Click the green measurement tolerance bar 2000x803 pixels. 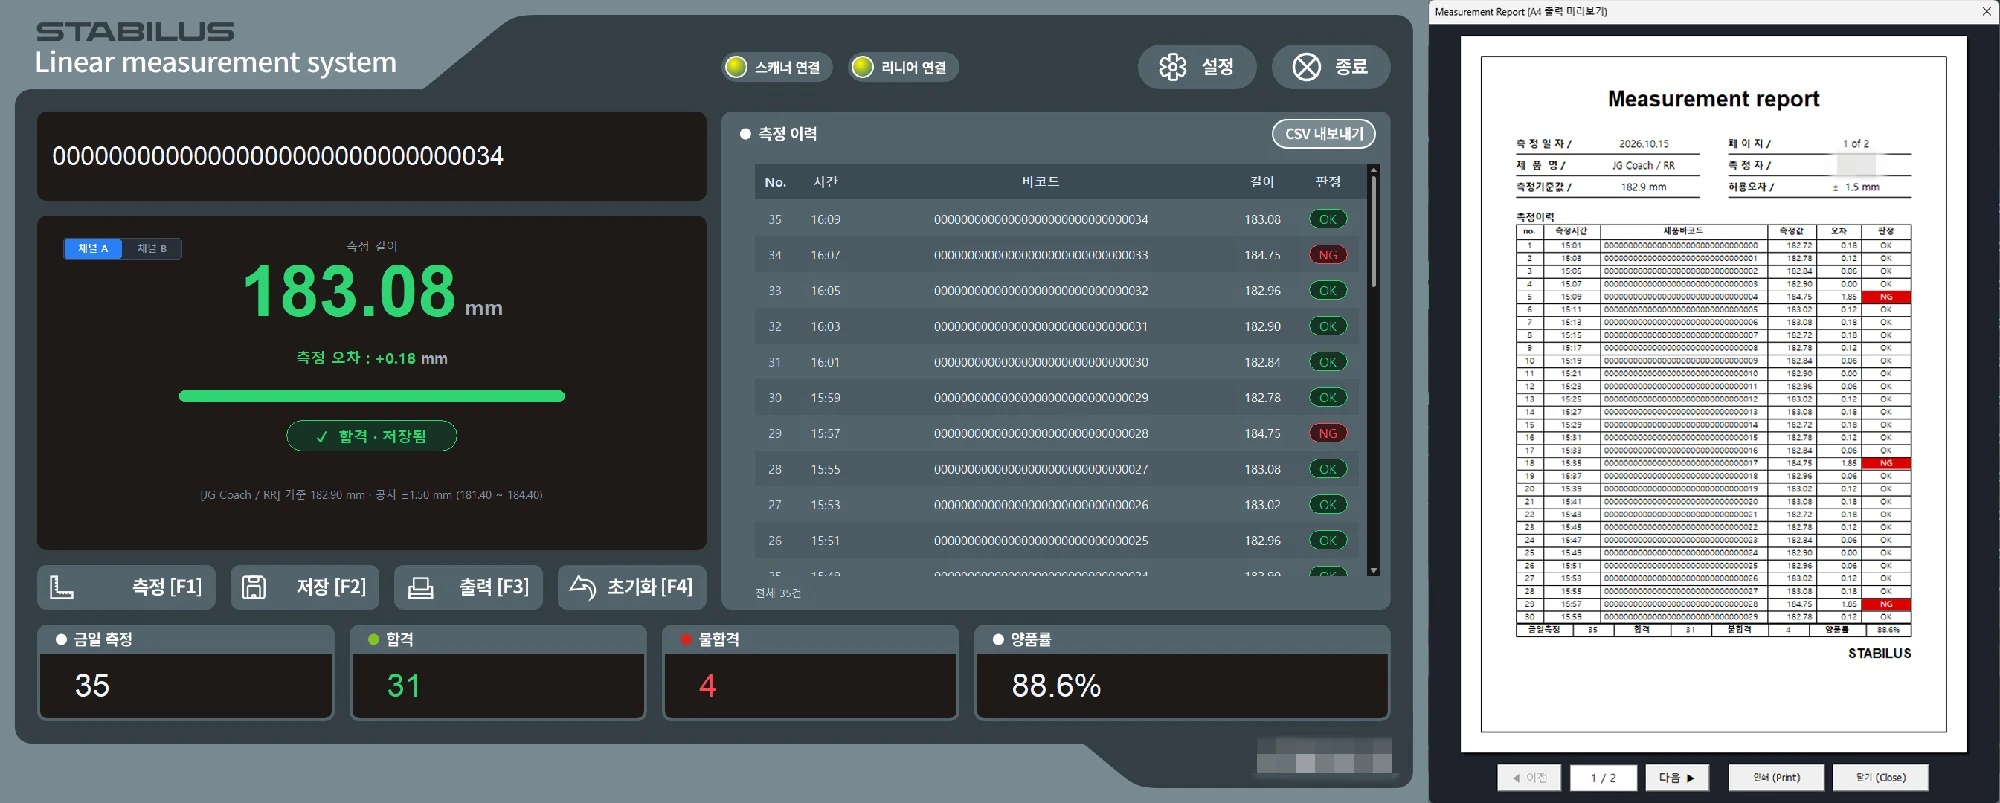click(x=372, y=396)
